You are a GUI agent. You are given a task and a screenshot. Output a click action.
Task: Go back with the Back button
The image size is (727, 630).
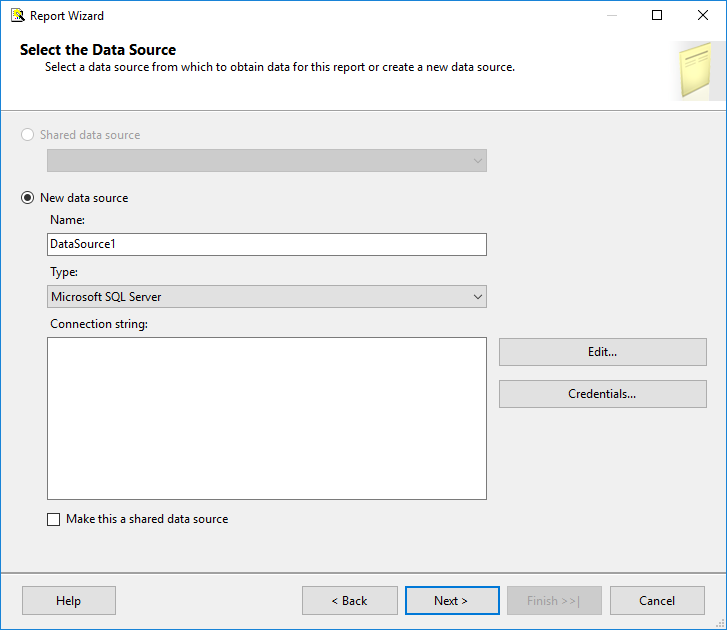(x=349, y=601)
